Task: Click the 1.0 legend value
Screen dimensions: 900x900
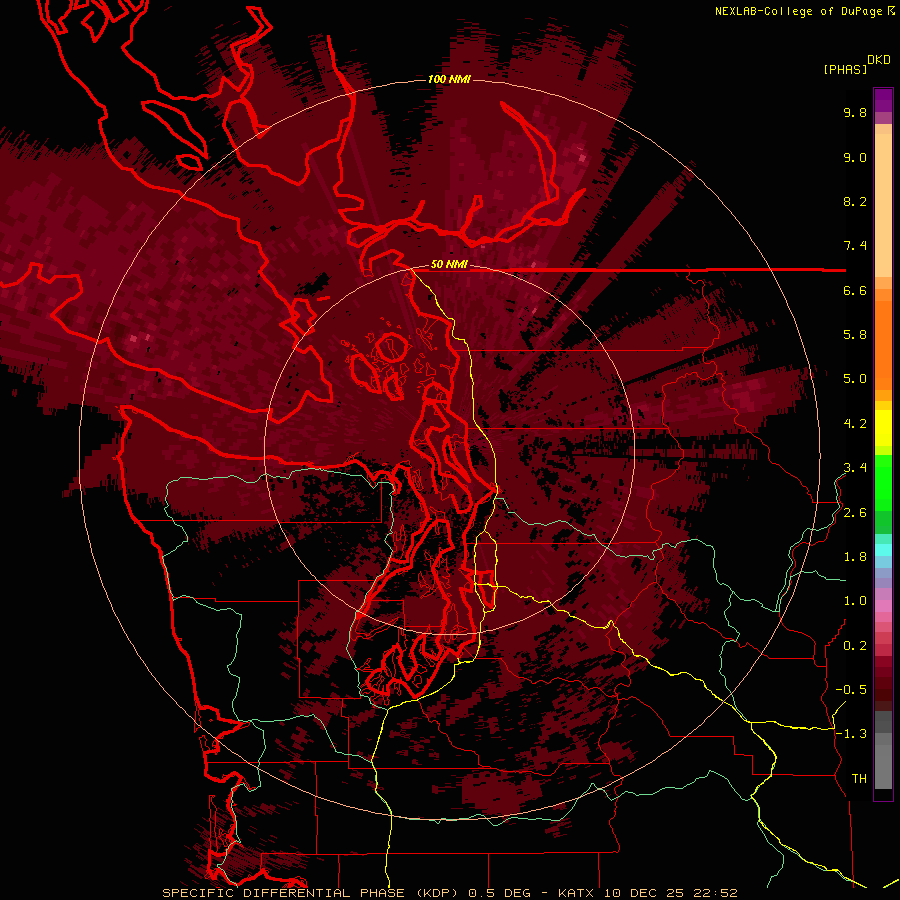Action: (855, 601)
